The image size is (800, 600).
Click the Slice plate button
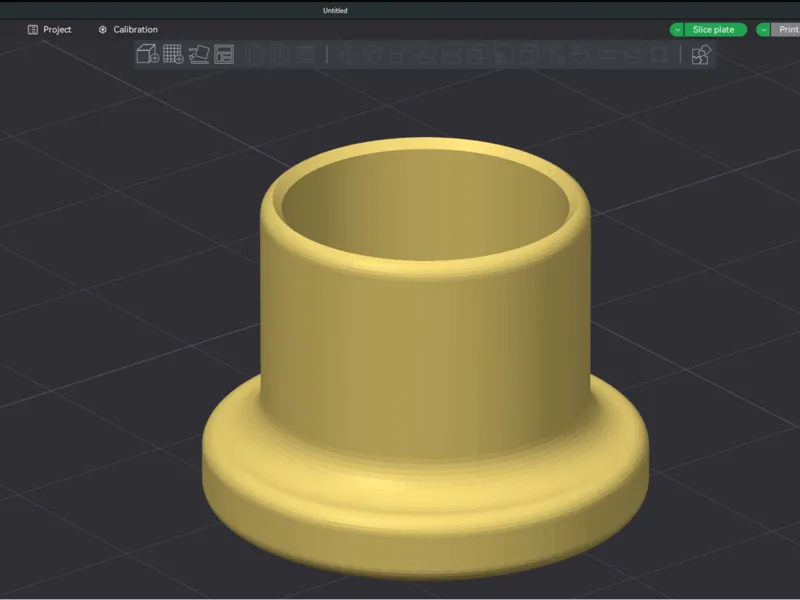point(714,30)
